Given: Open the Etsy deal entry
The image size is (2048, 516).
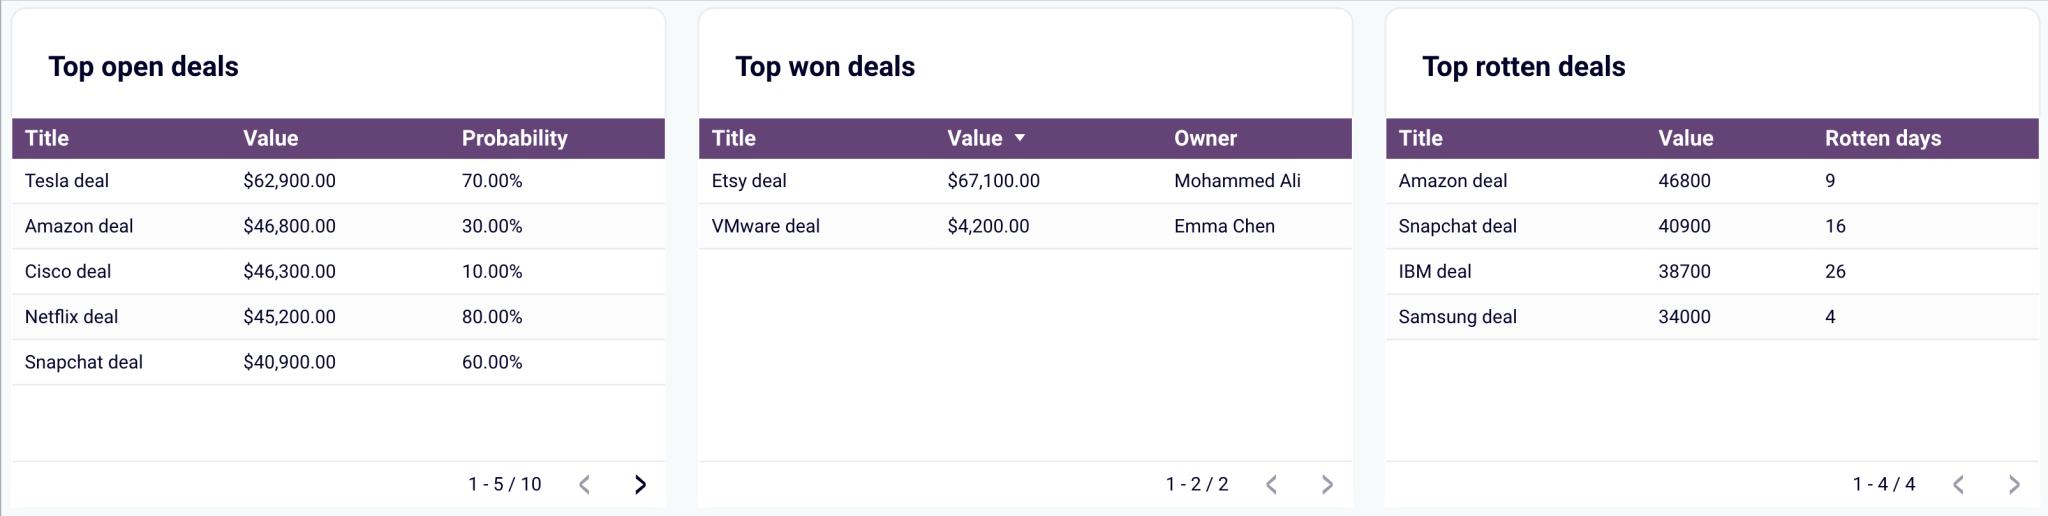Looking at the screenshot, I should (x=749, y=181).
